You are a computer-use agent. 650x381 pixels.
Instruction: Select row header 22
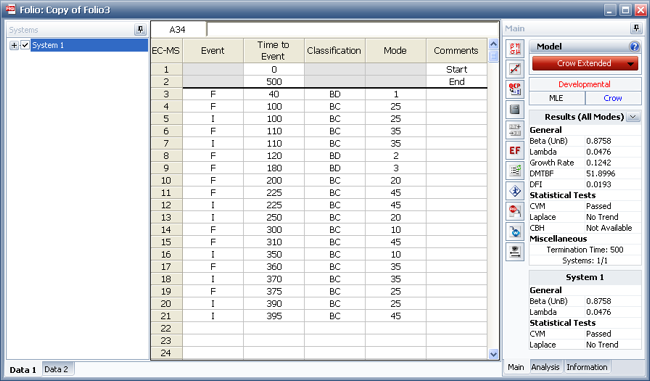[166, 328]
